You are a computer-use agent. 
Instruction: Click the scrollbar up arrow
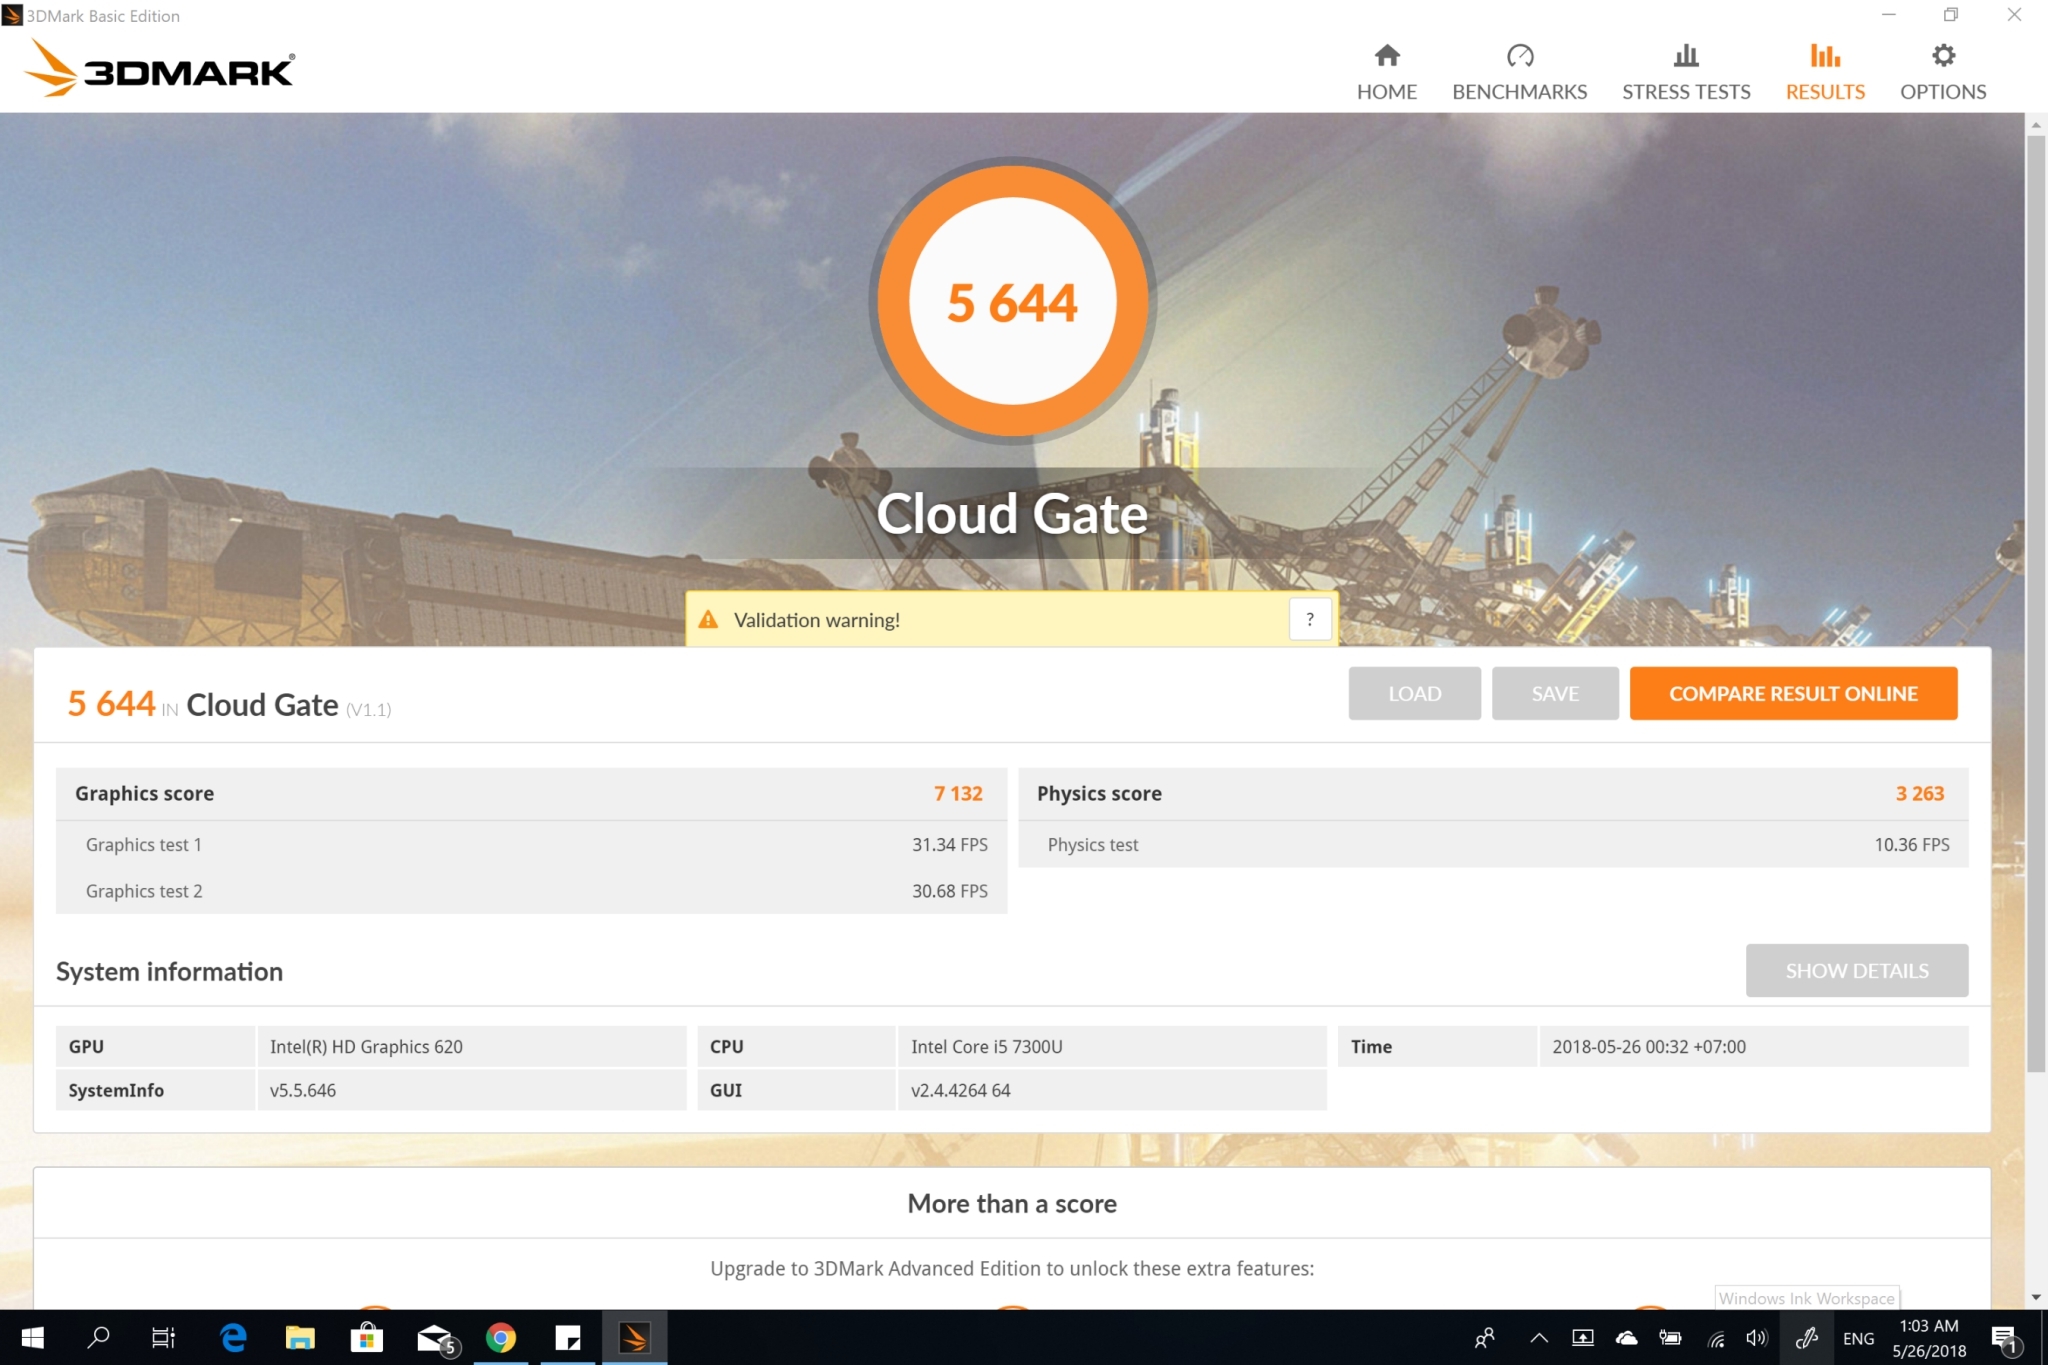(x=2036, y=125)
